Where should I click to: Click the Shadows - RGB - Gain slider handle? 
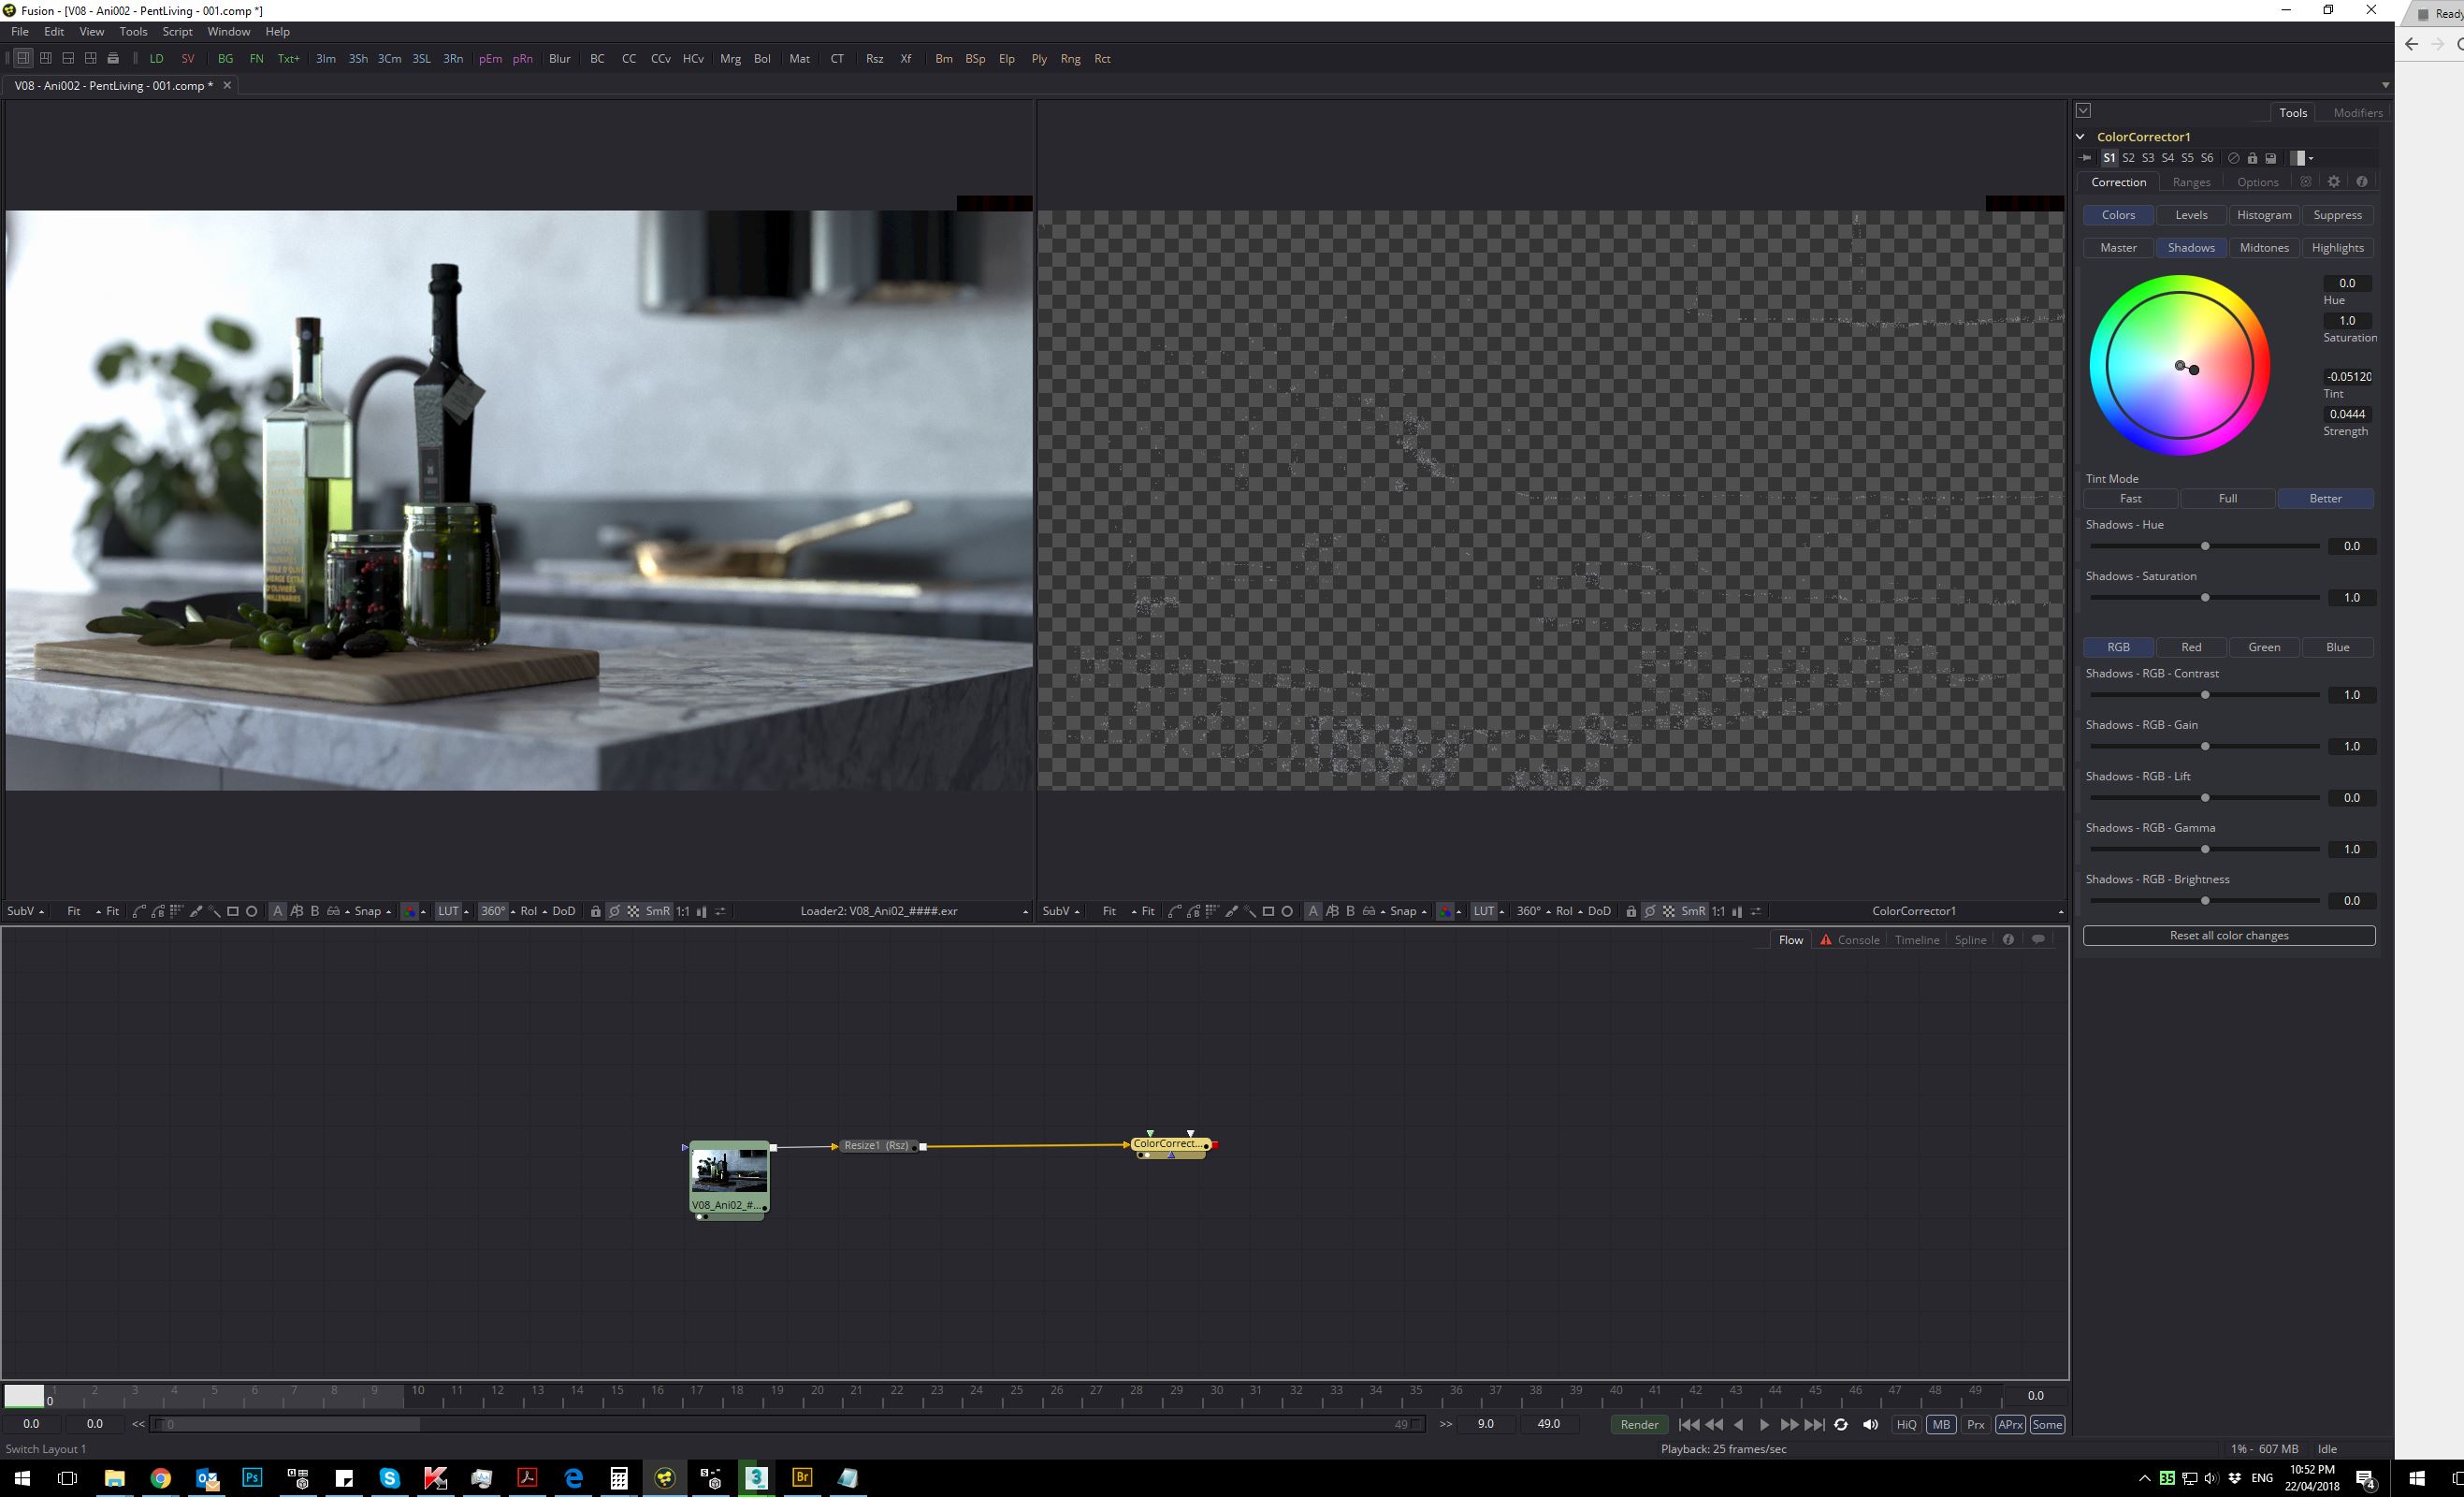tap(2204, 746)
